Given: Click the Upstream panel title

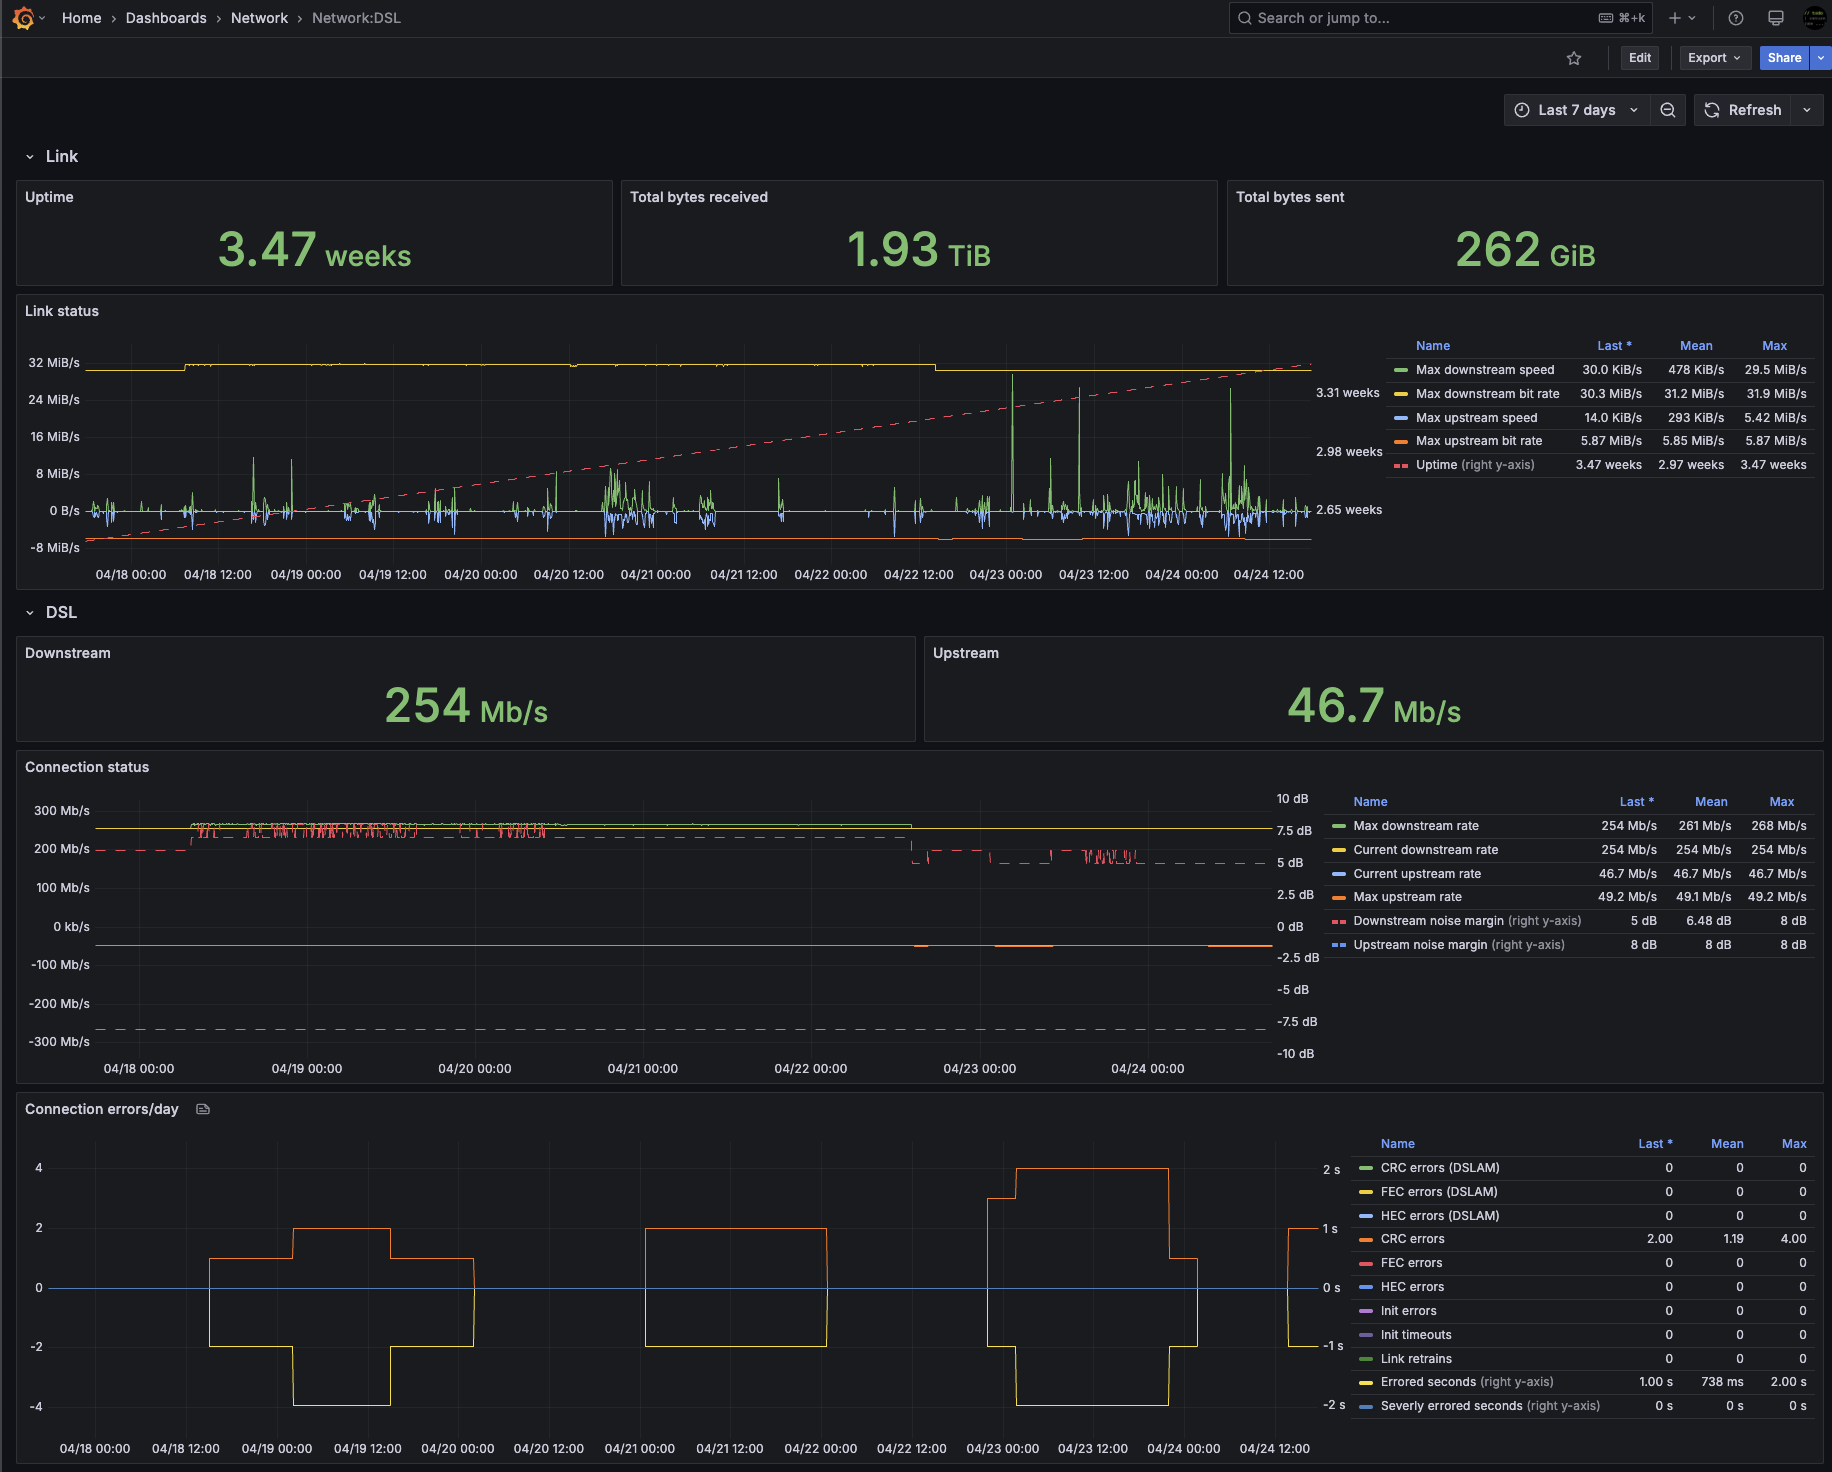Looking at the screenshot, I should (x=966, y=653).
